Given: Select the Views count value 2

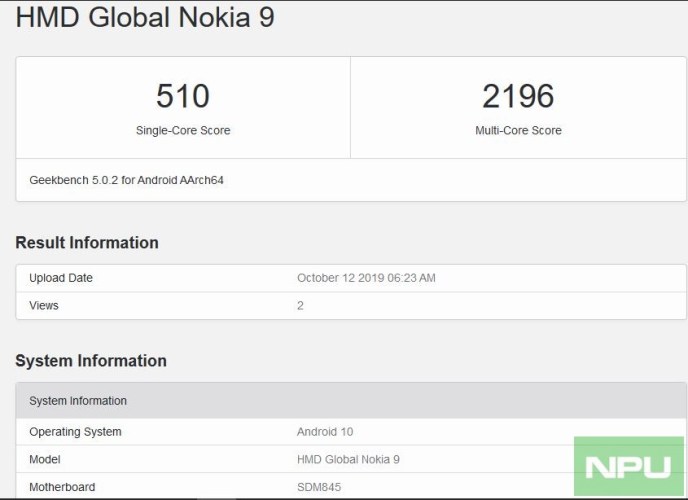Looking at the screenshot, I should tap(300, 306).
